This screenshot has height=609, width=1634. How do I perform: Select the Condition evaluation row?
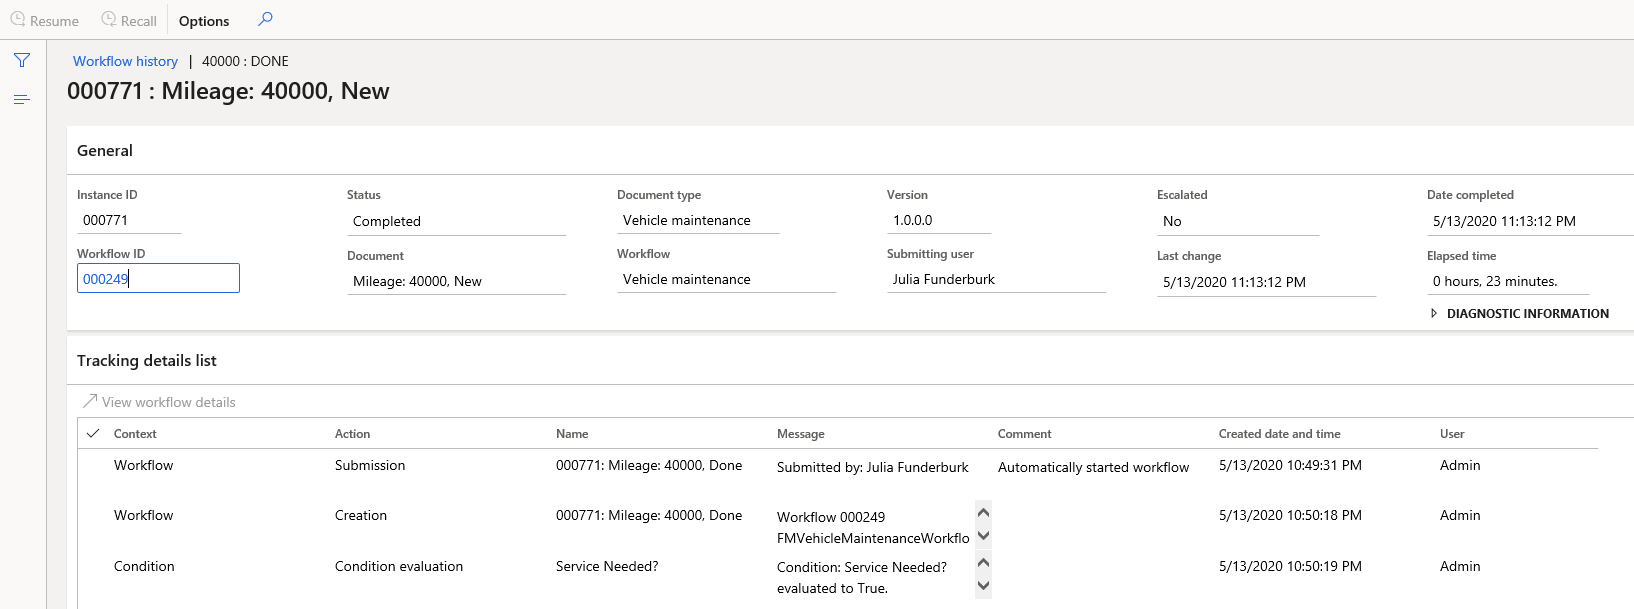tap(399, 567)
